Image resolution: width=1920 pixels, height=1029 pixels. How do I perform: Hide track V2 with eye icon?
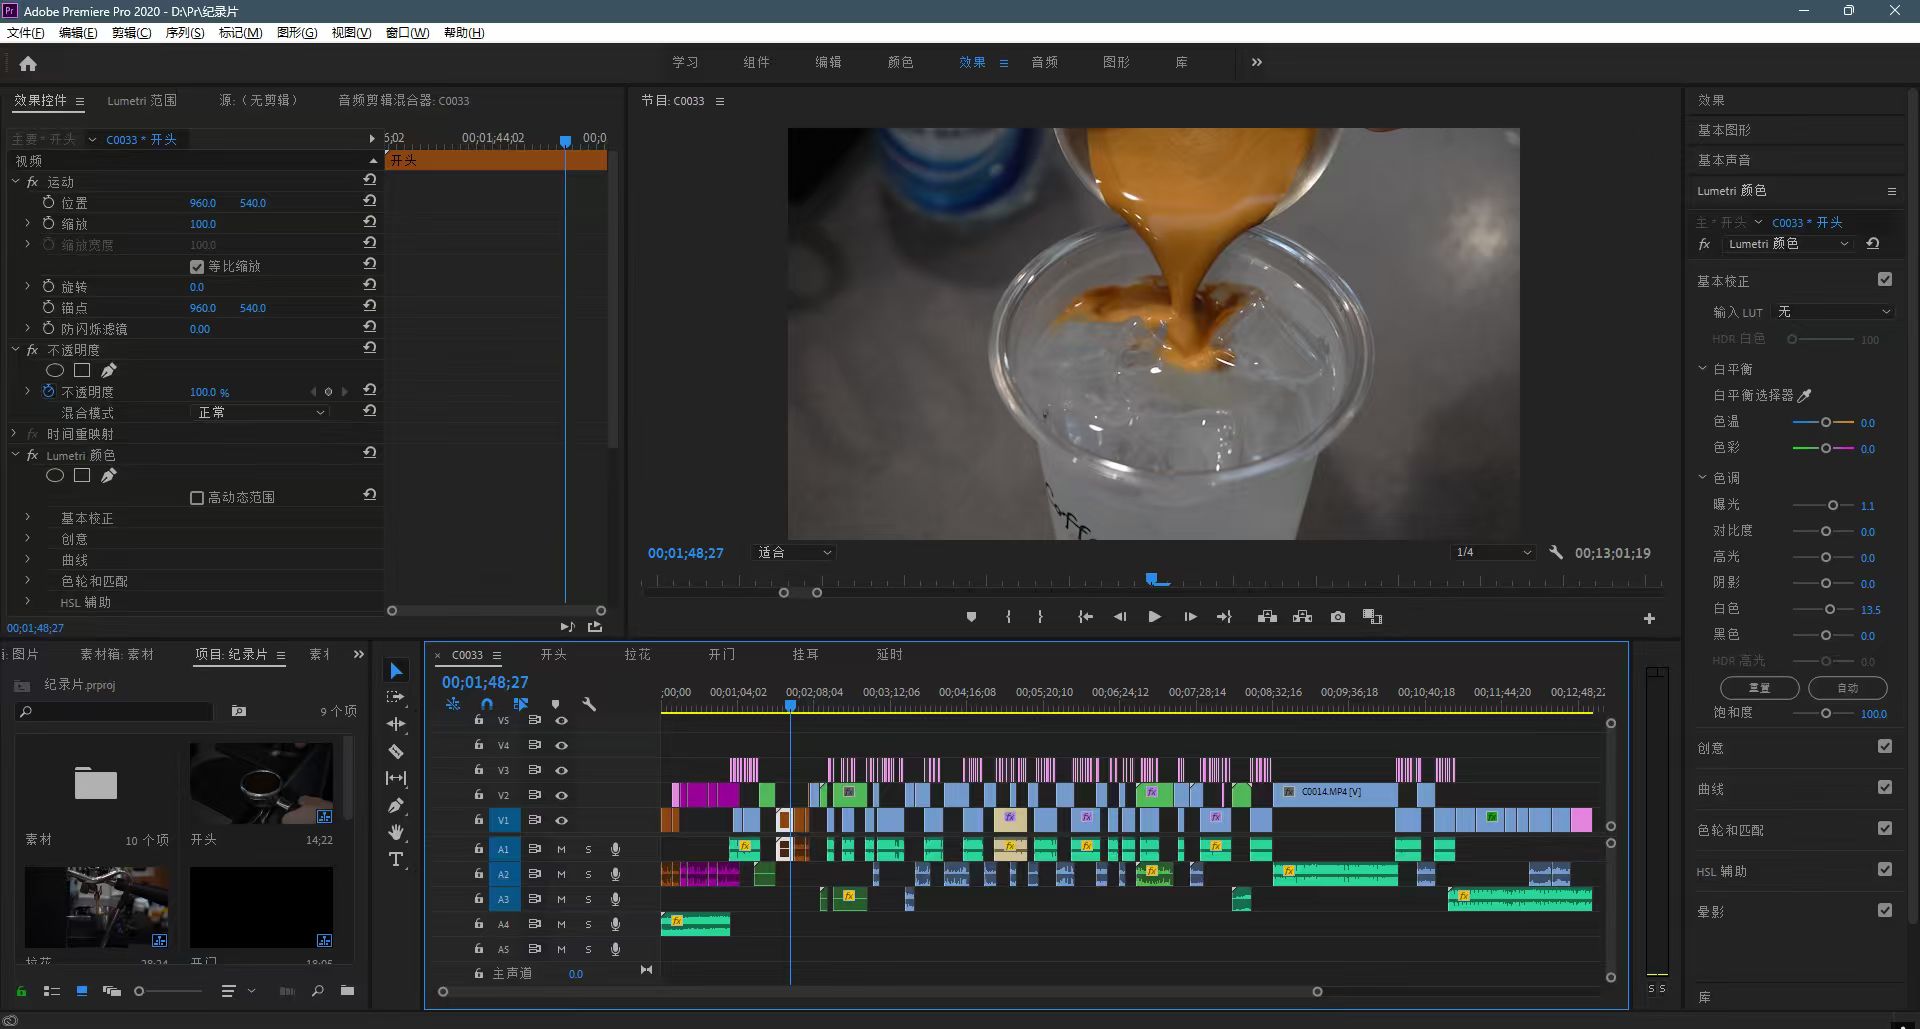[562, 795]
